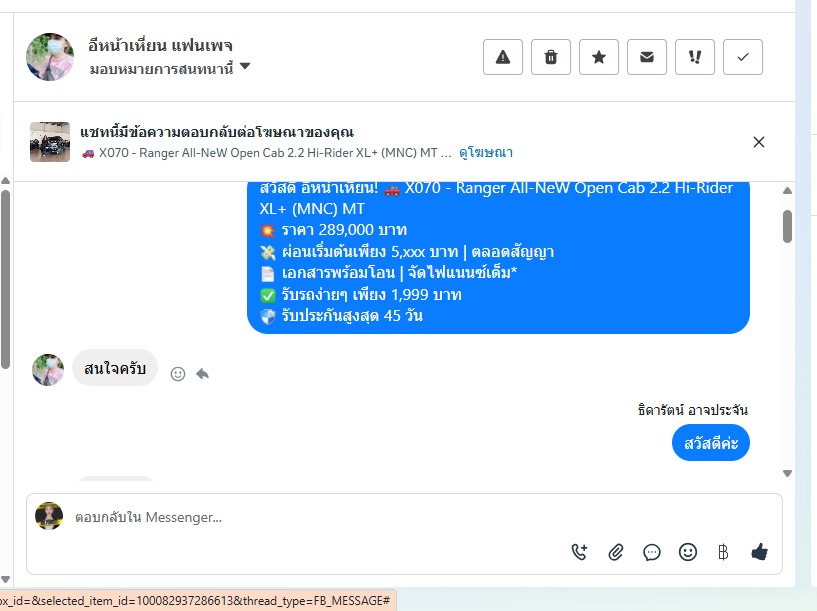Image resolution: width=817 pixels, height=611 pixels.
Task: Open the ดูโฆษณา link
Action: pos(486,153)
